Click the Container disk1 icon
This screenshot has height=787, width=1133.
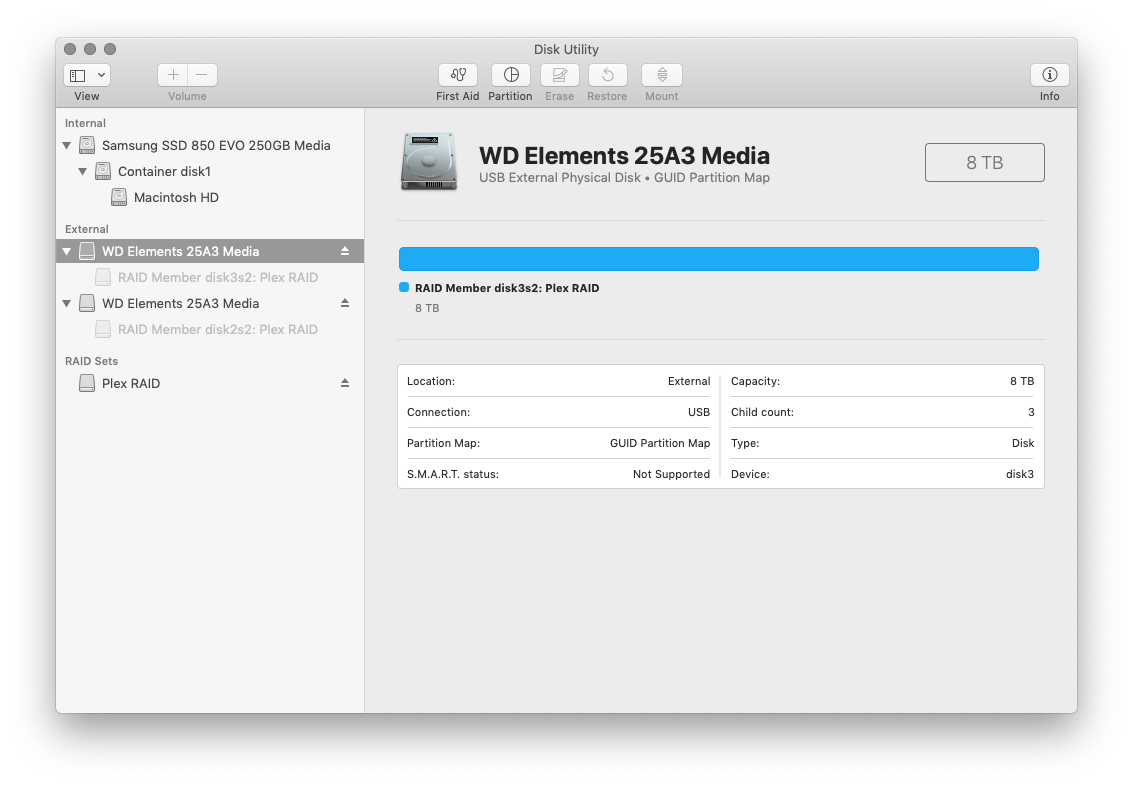pos(103,172)
